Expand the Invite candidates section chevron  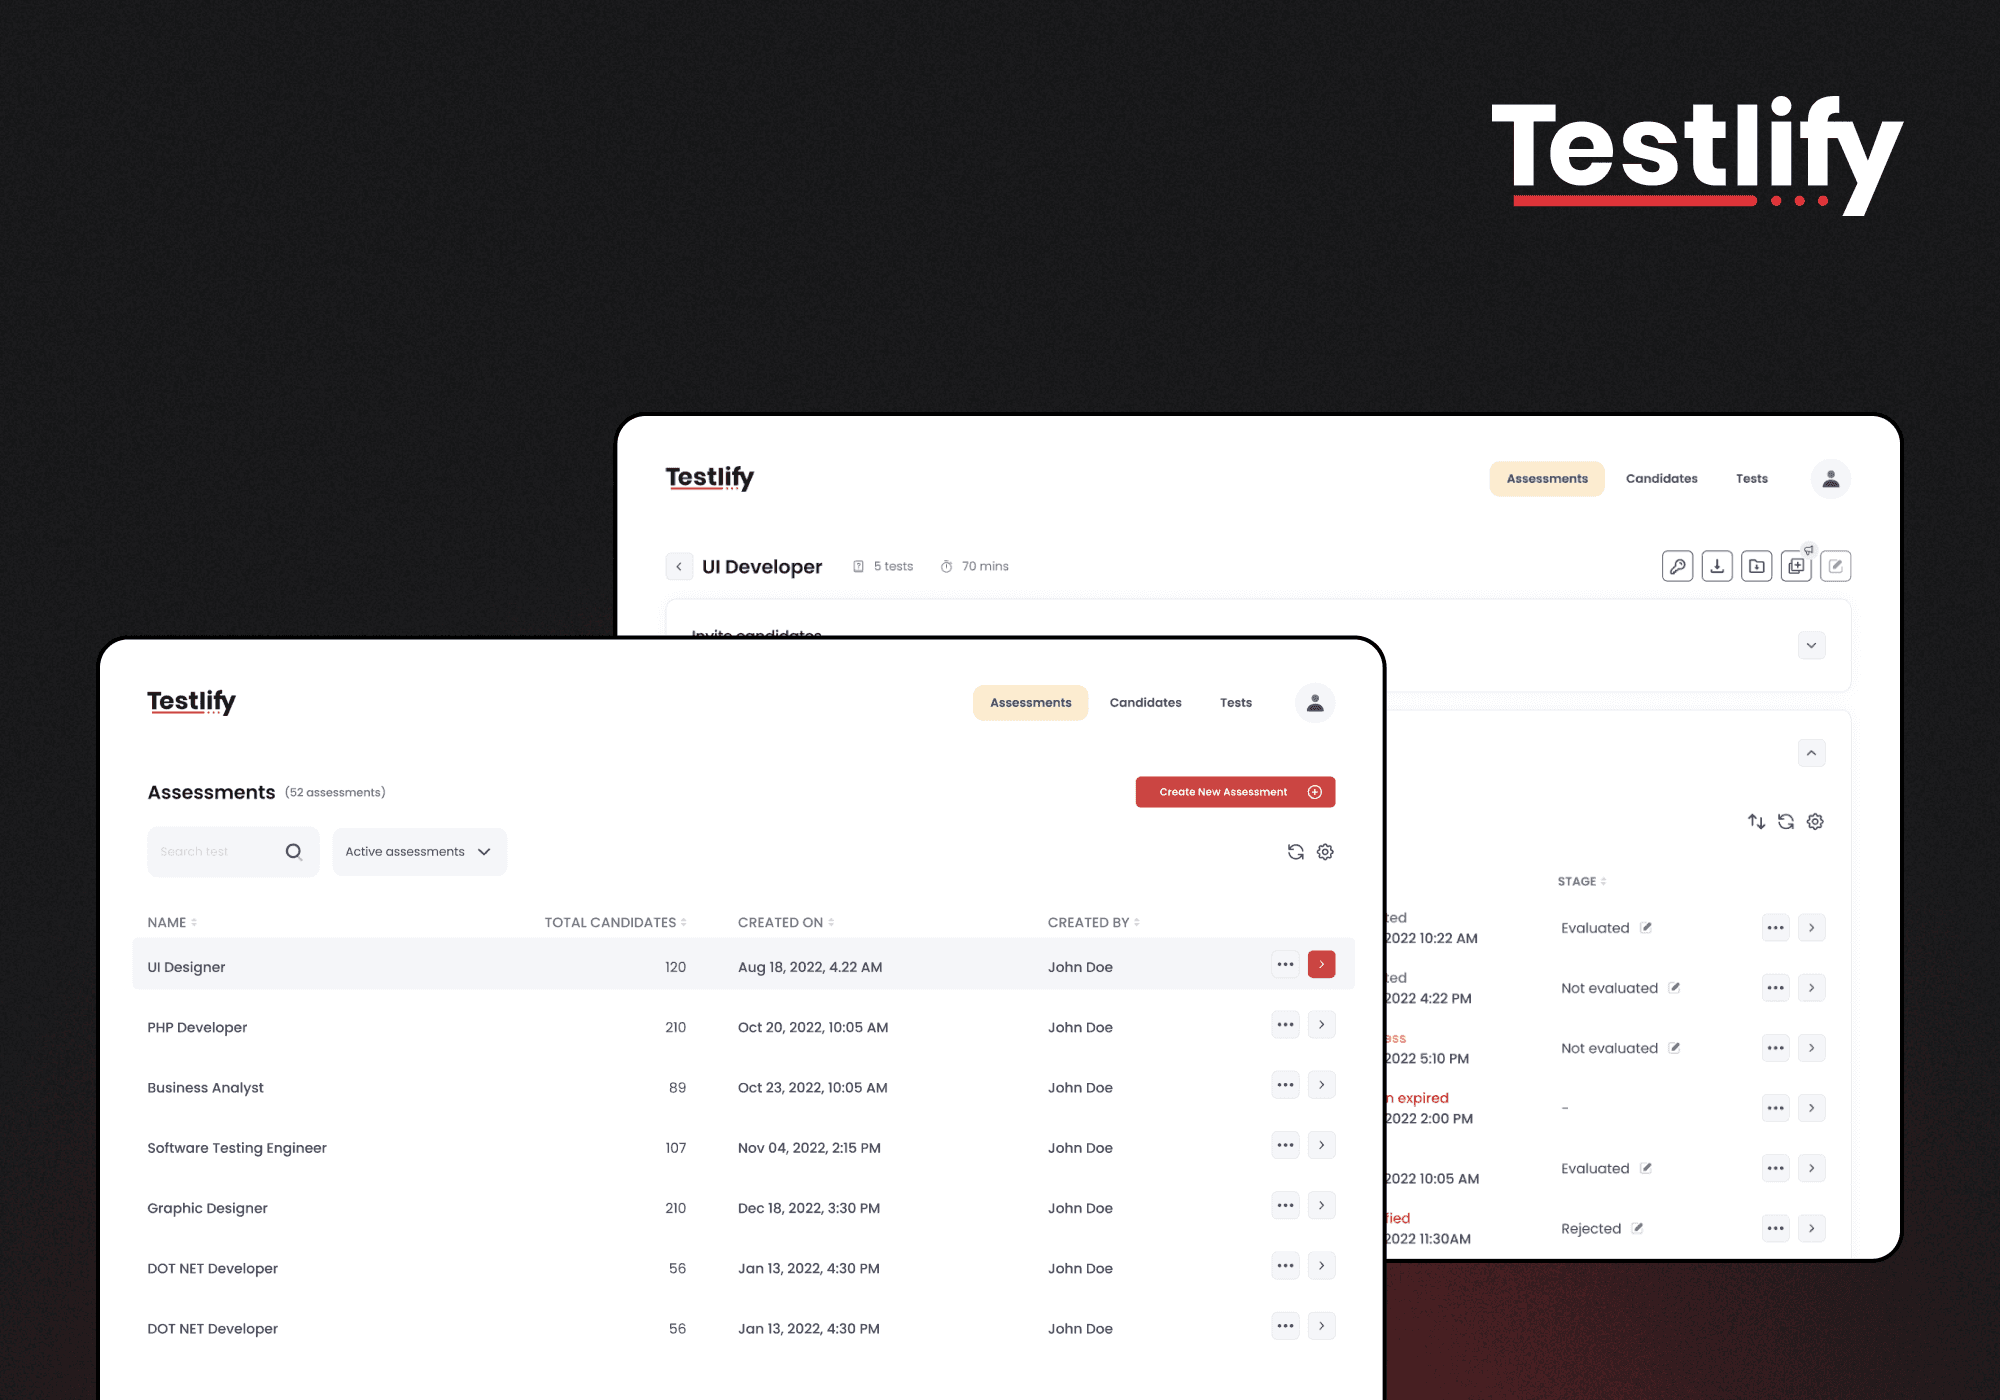[1812, 645]
